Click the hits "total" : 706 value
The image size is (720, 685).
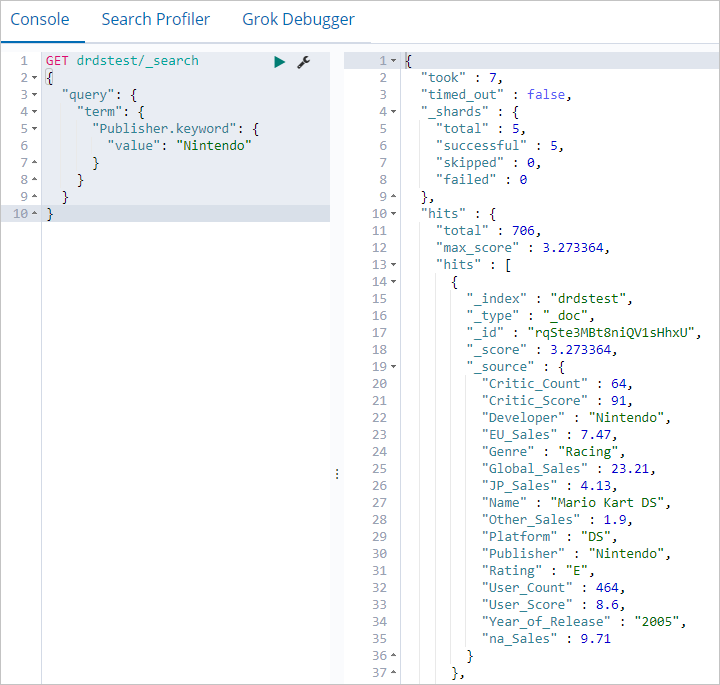(523, 230)
